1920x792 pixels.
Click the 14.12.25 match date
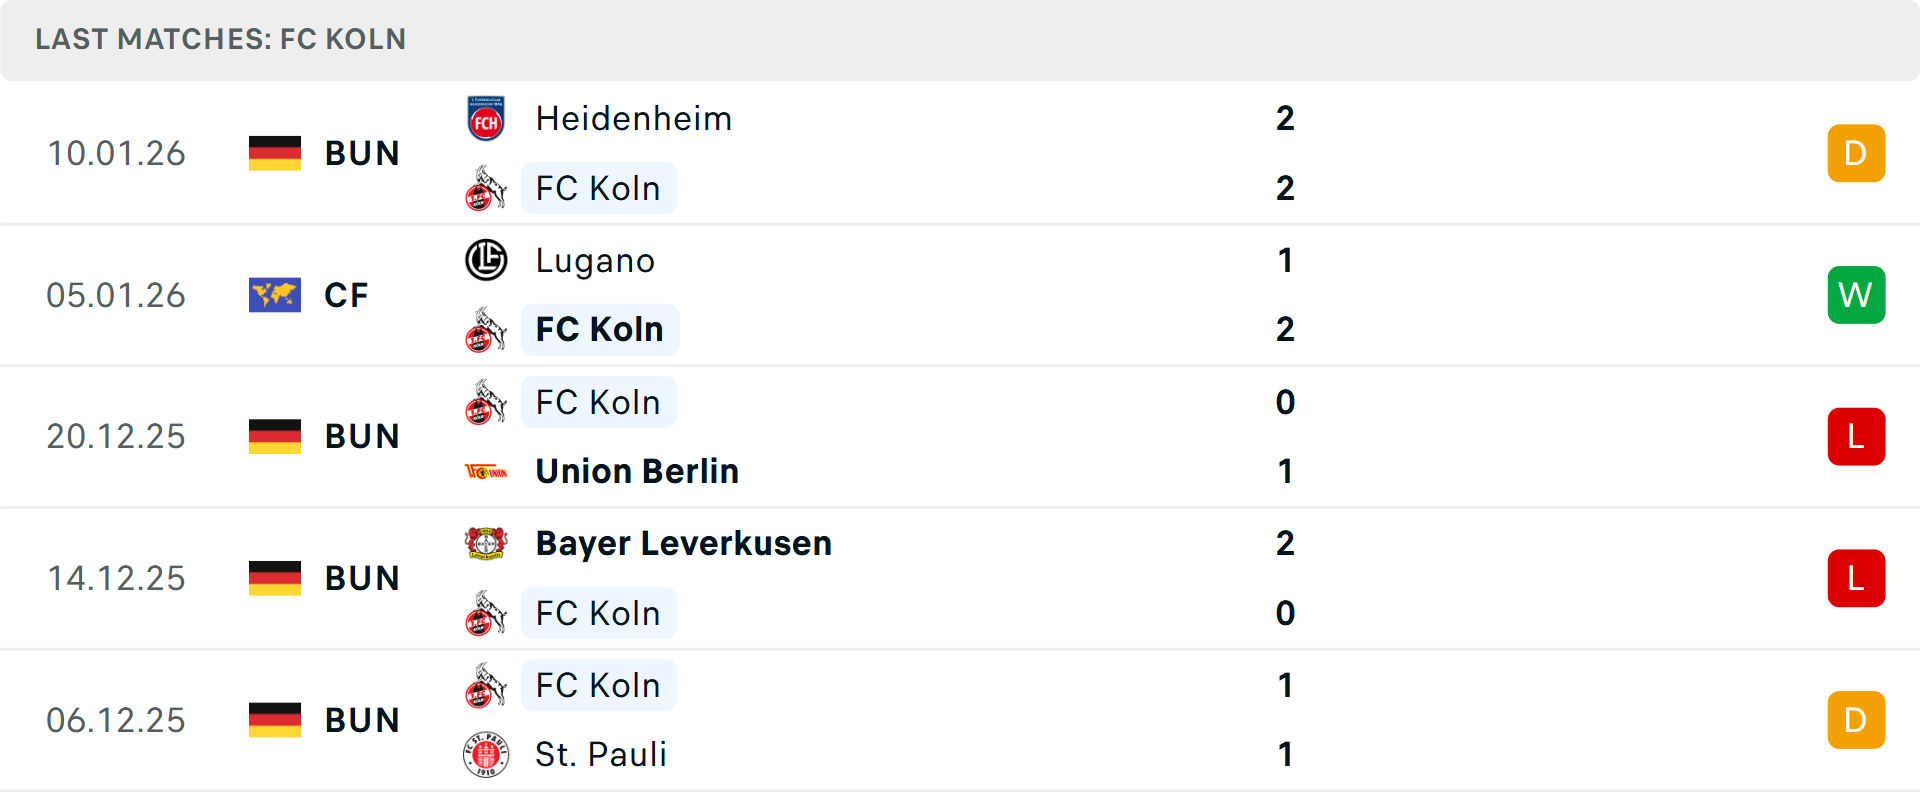pos(116,578)
